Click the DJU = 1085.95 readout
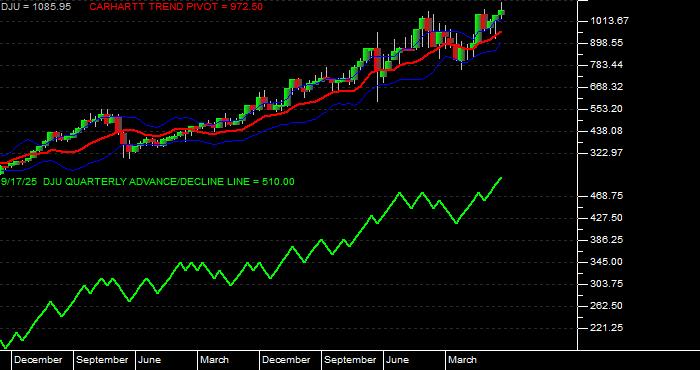Screen dimensions: 700x370 (36, 7)
